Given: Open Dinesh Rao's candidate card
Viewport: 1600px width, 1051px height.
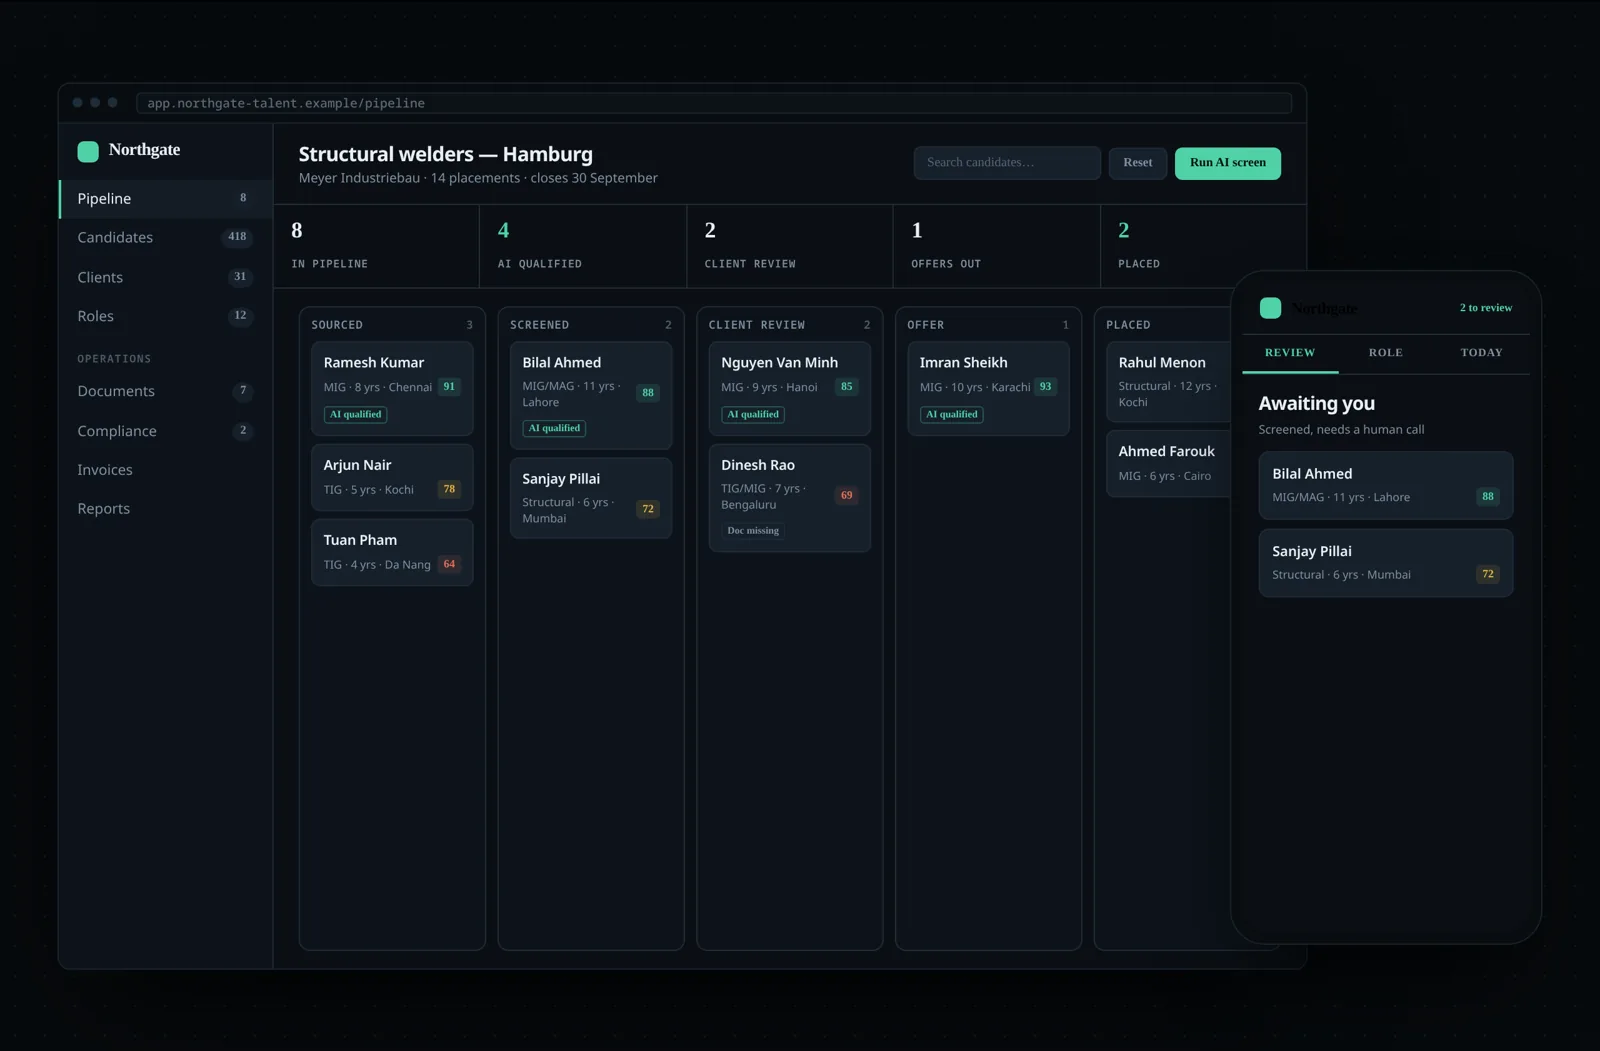Looking at the screenshot, I should 790,498.
